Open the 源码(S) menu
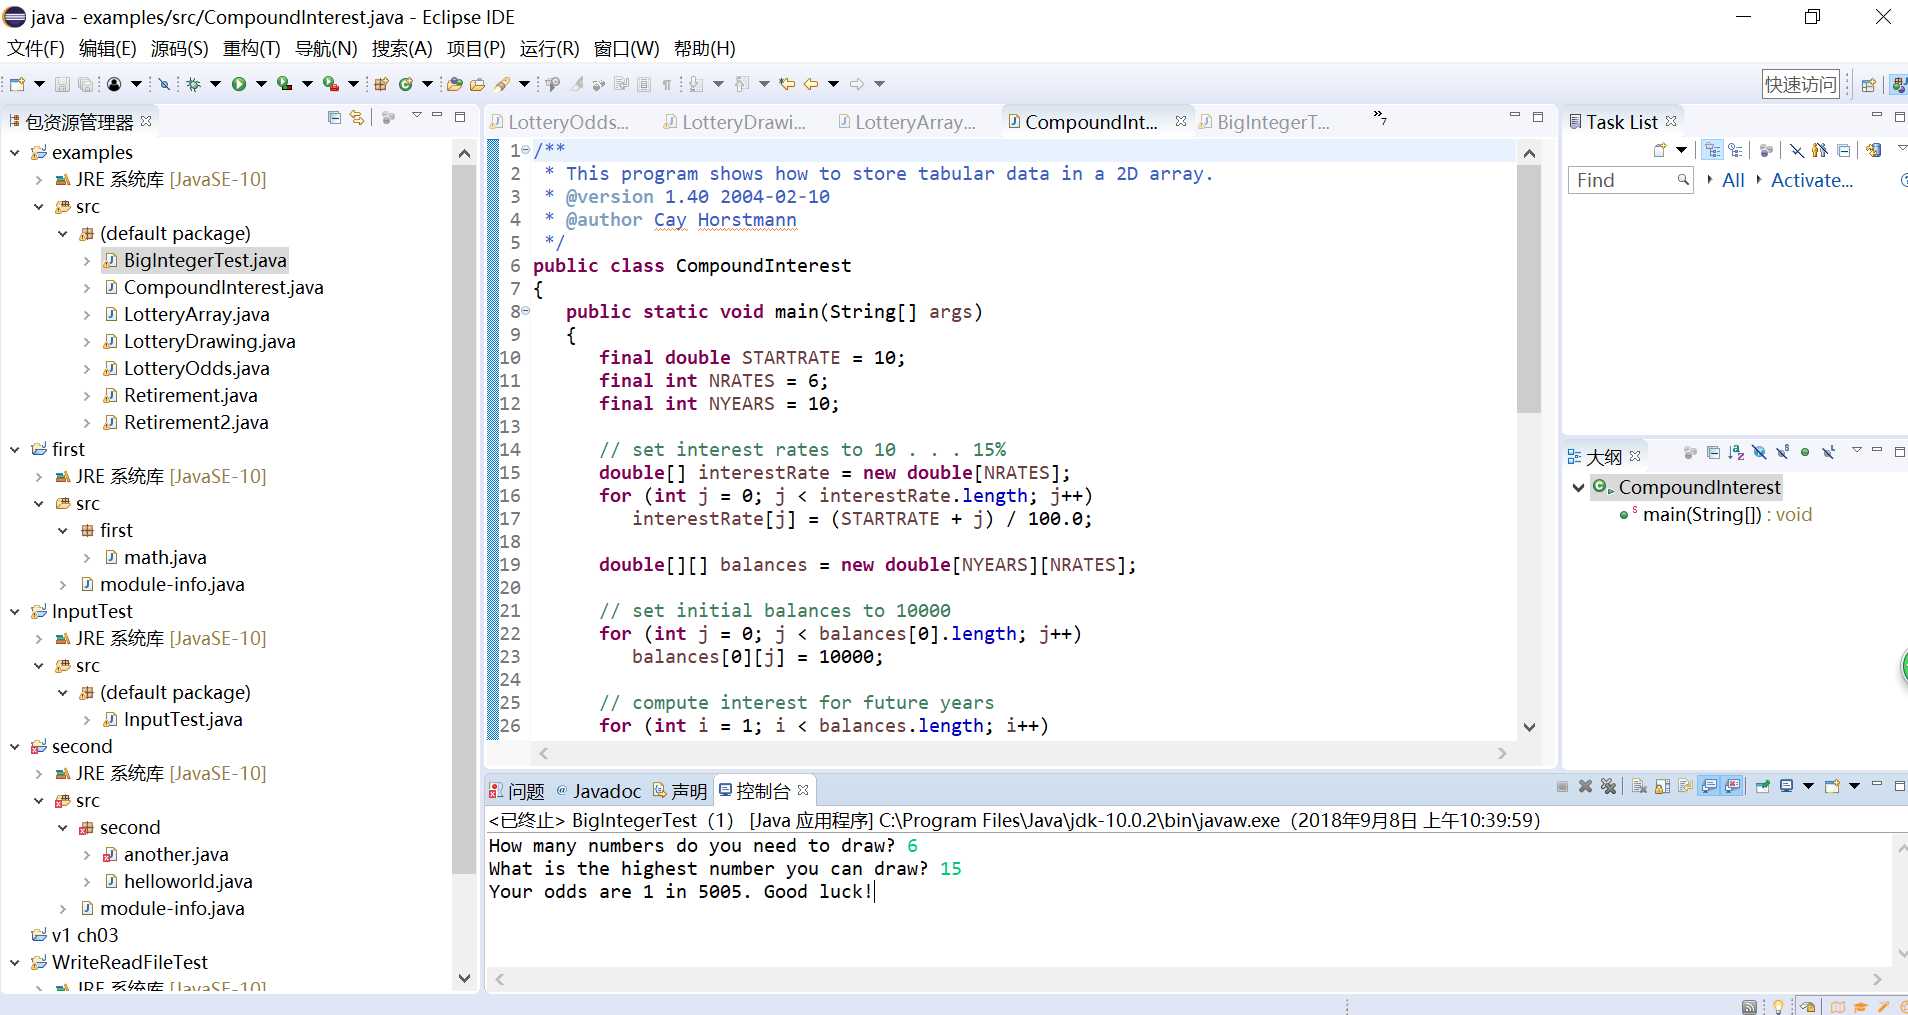 pyautogui.click(x=180, y=48)
